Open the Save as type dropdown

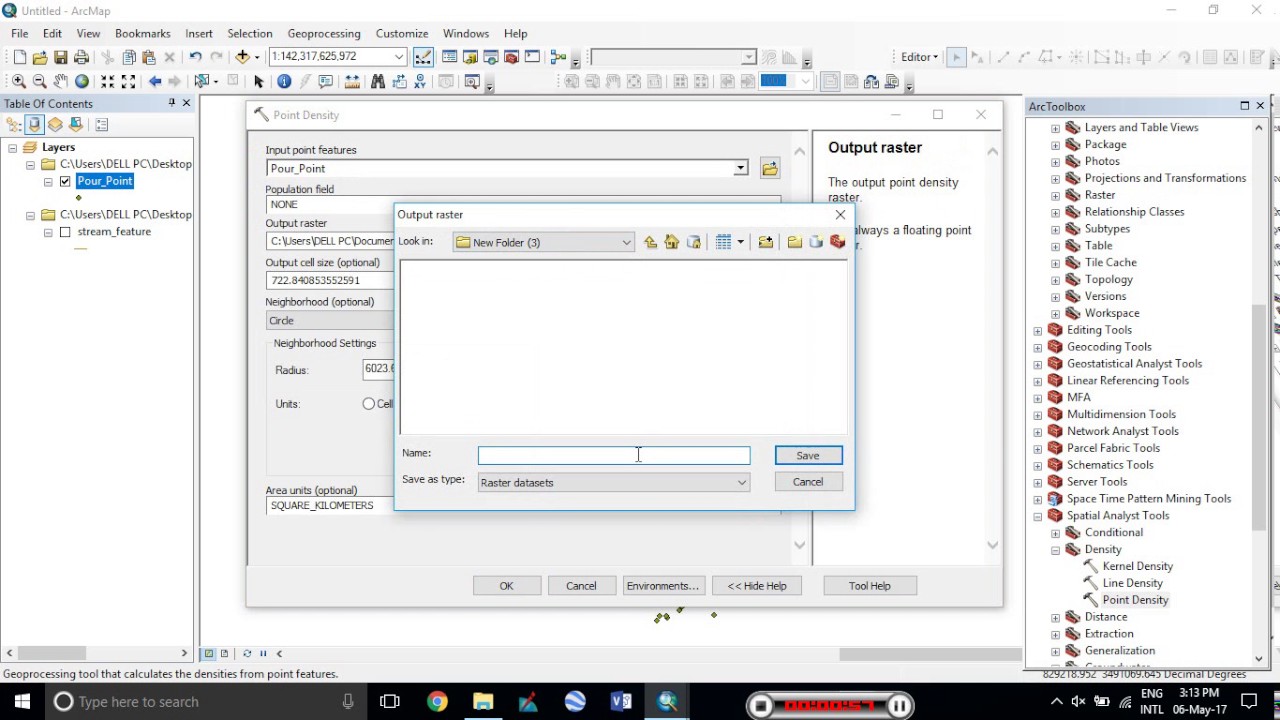(742, 483)
